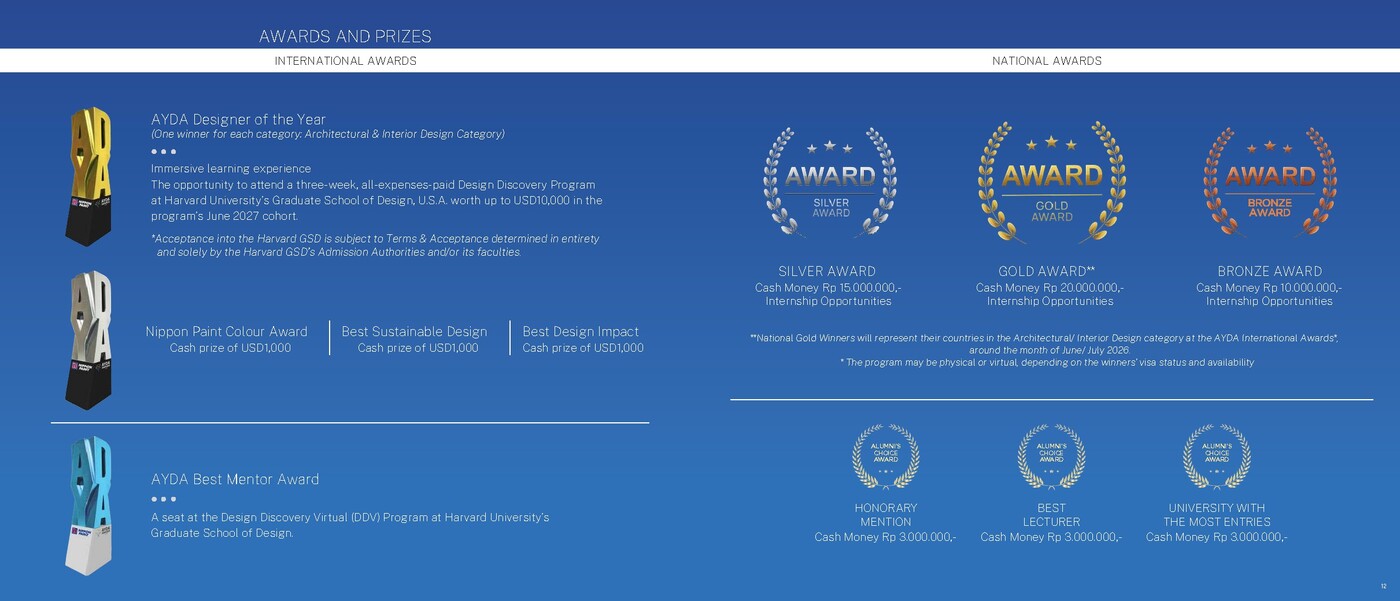The width and height of the screenshot is (1400, 601).
Task: Select the cash money amount under Best Lecturer
Action: (1051, 537)
